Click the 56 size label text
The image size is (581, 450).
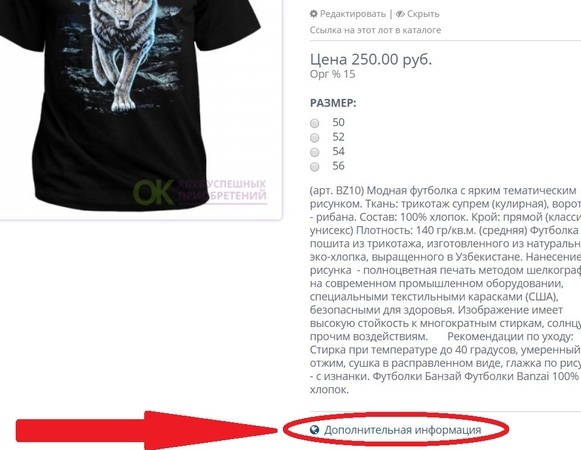[338, 166]
